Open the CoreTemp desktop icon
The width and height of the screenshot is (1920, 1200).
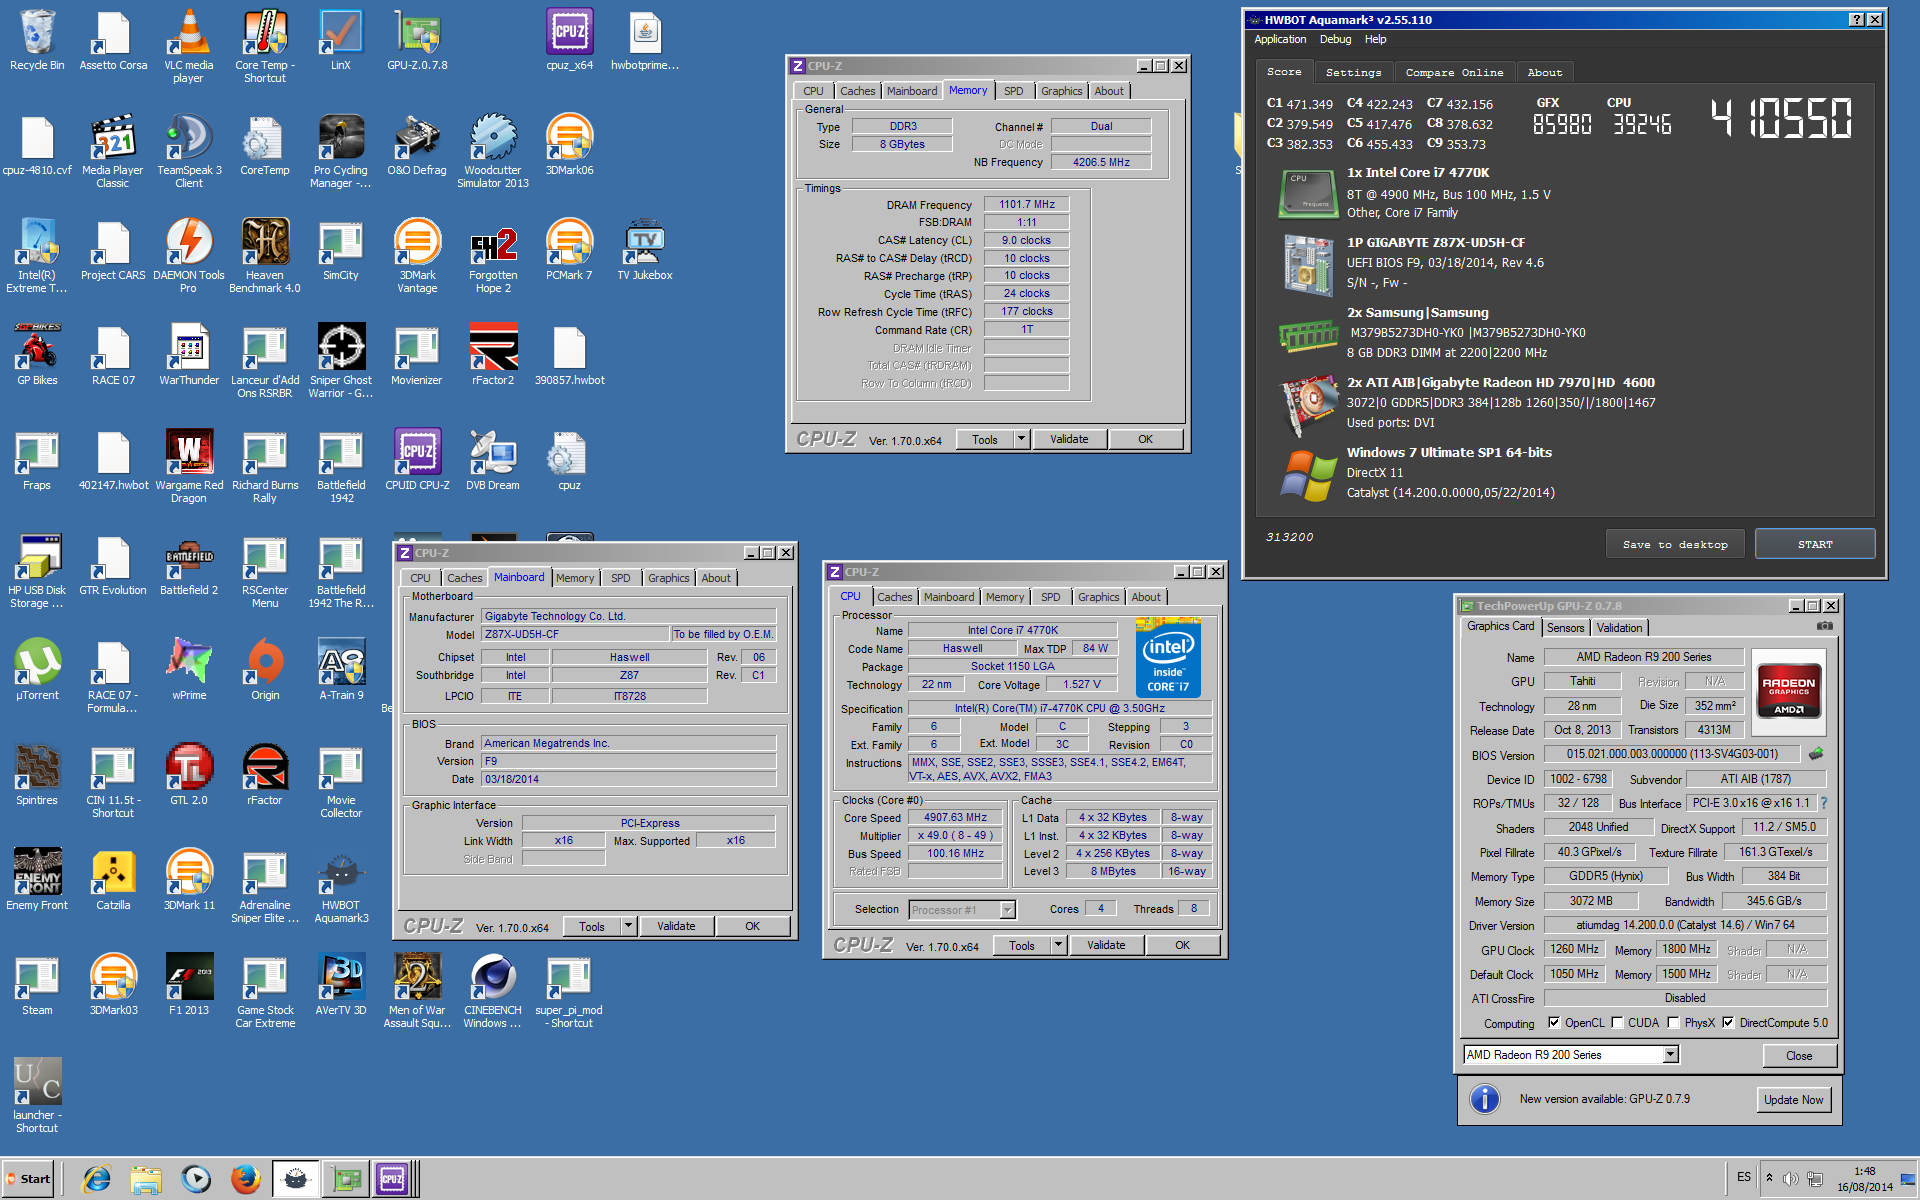(x=265, y=145)
